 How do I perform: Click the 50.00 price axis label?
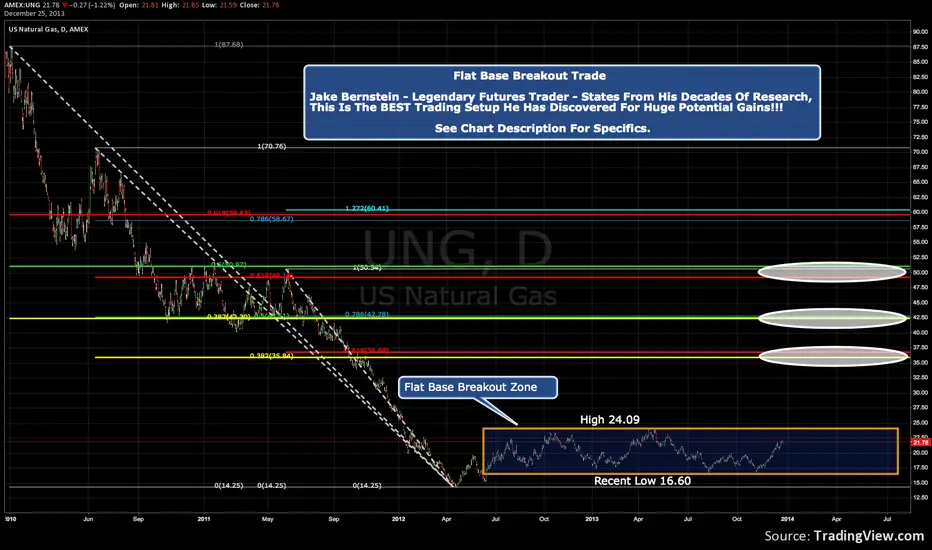(x=920, y=272)
